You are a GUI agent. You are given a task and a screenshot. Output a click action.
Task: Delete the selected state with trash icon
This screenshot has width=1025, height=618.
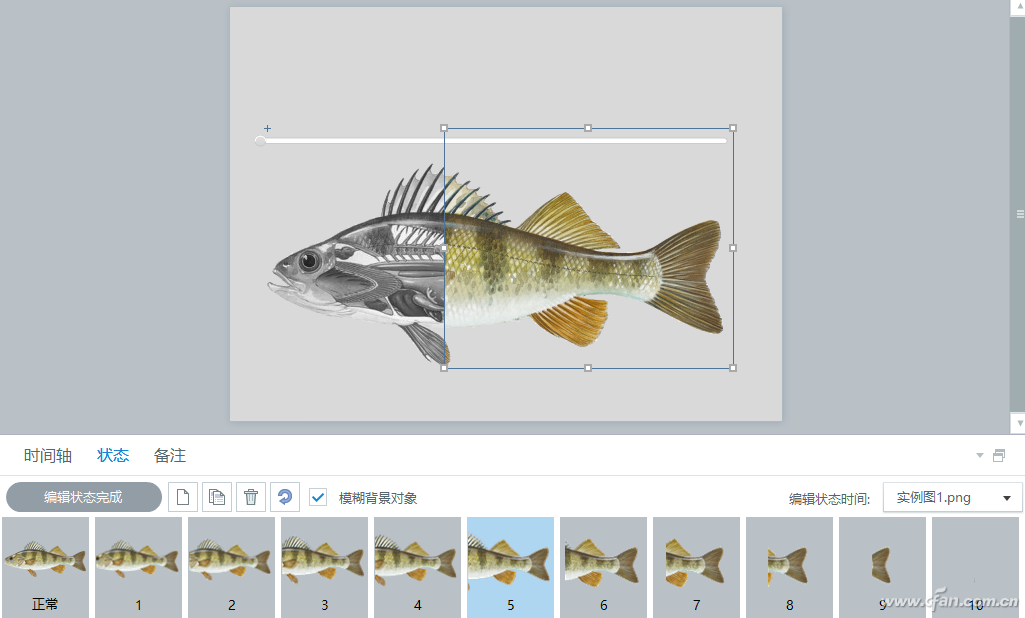point(251,497)
